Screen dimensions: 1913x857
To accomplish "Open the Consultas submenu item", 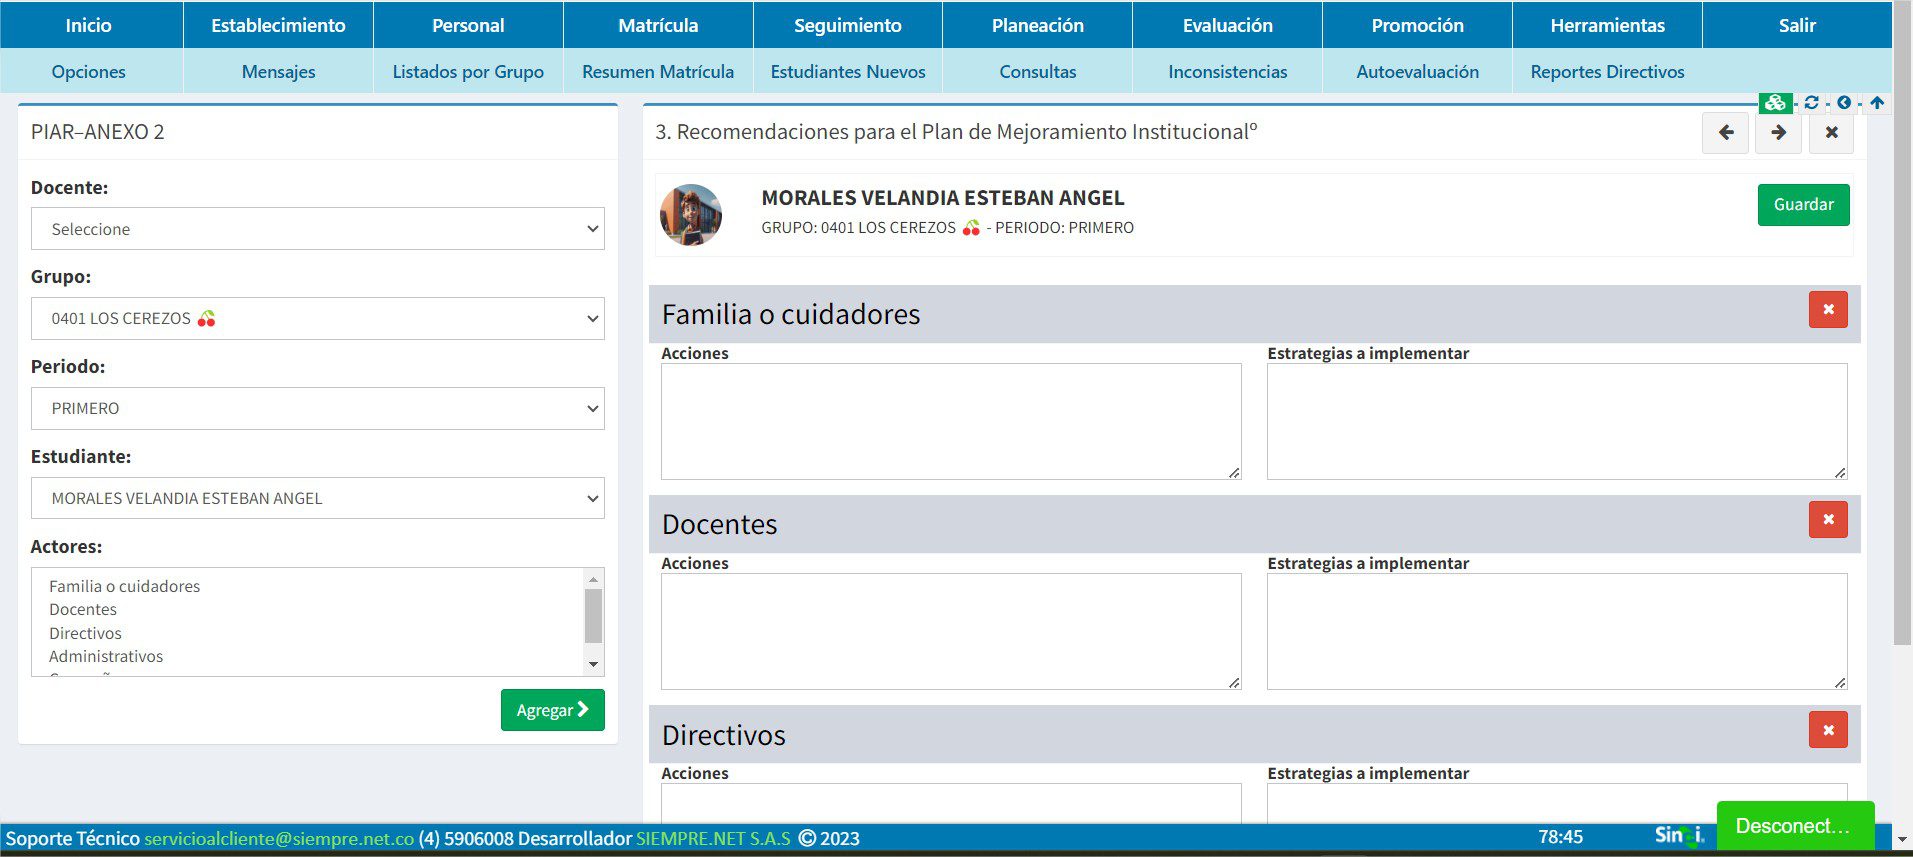I will (x=1038, y=71).
